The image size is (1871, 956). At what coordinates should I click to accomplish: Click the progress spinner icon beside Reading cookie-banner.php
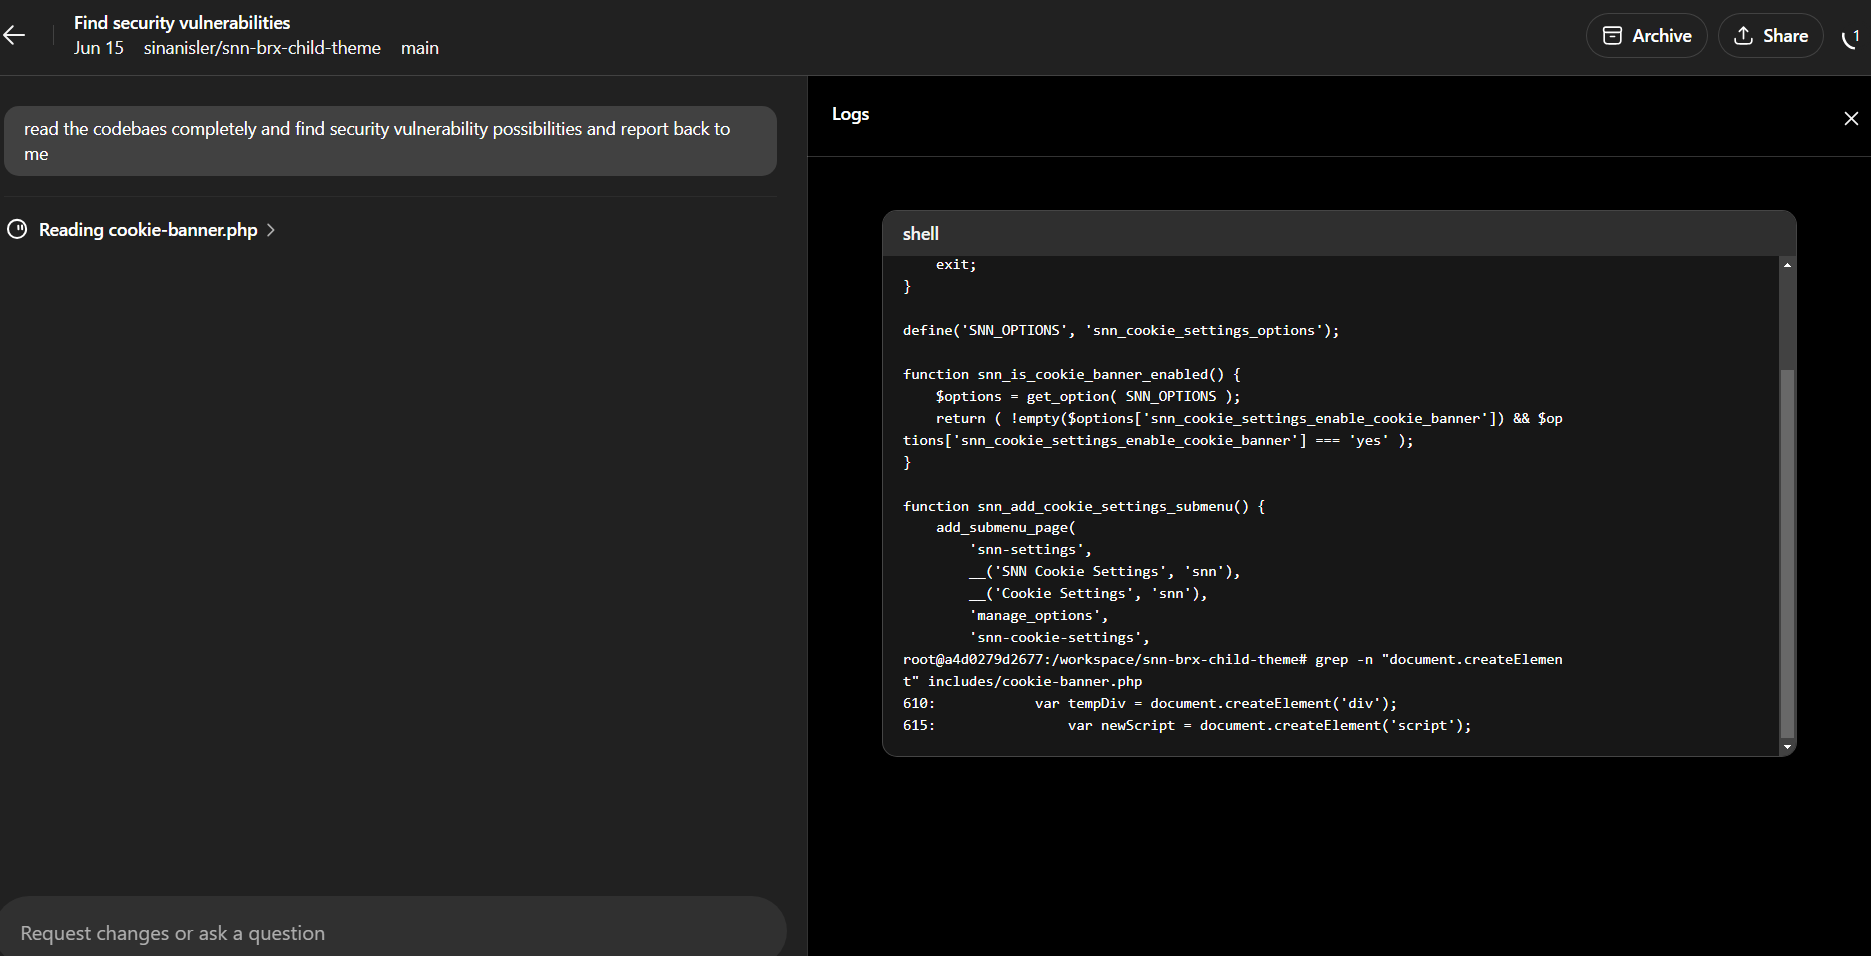pyautogui.click(x=17, y=229)
